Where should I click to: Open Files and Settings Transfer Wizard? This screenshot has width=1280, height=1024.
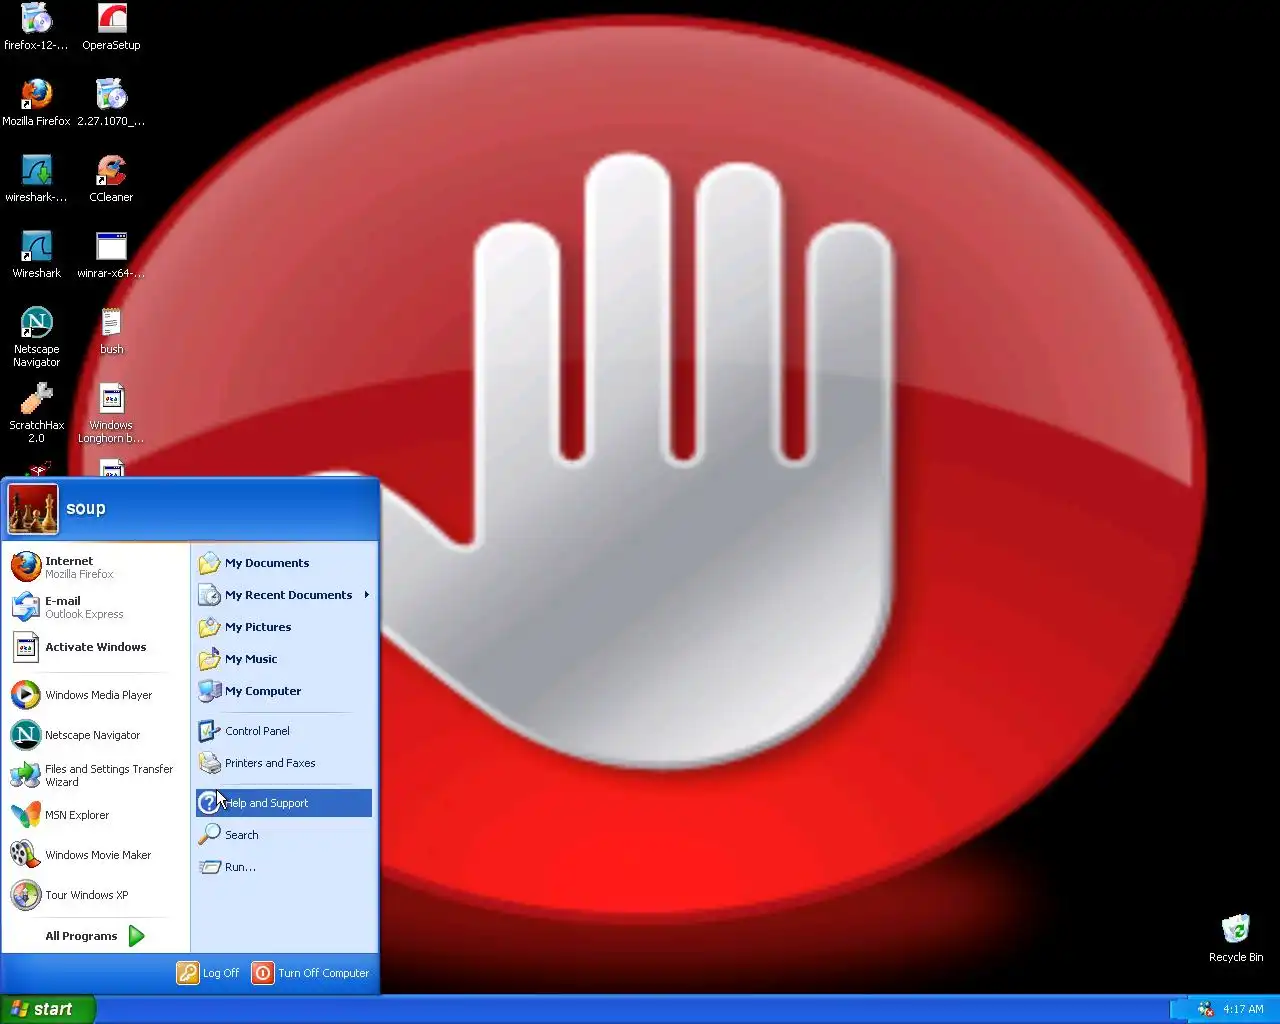(x=95, y=775)
